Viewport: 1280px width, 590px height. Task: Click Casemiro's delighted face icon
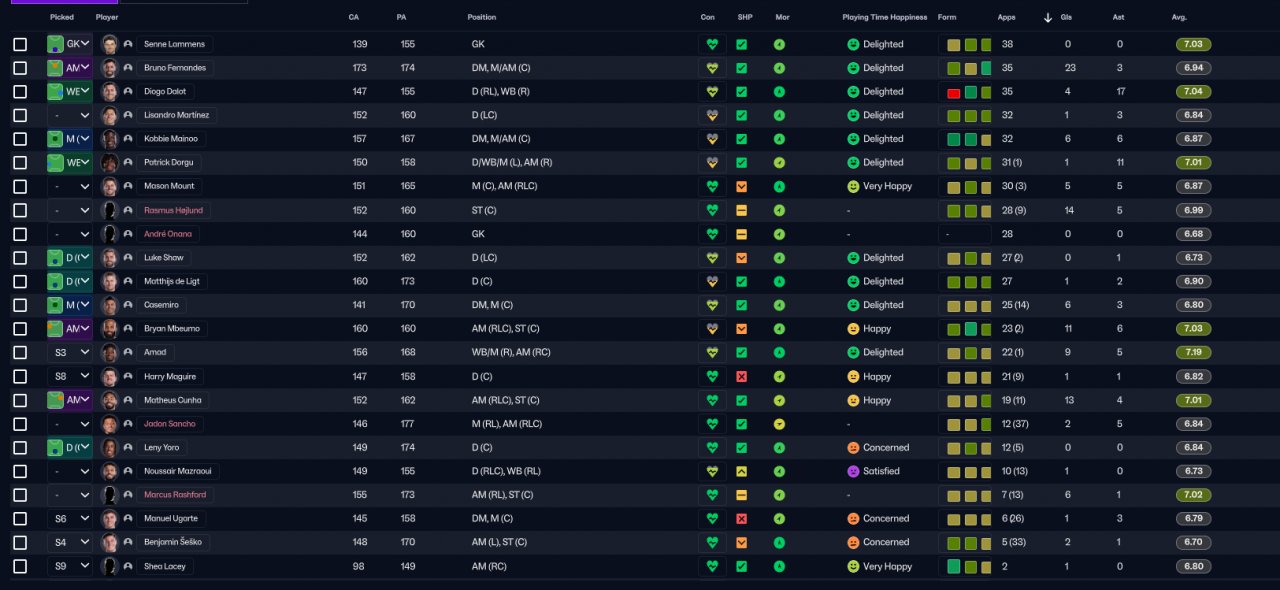[853, 305]
